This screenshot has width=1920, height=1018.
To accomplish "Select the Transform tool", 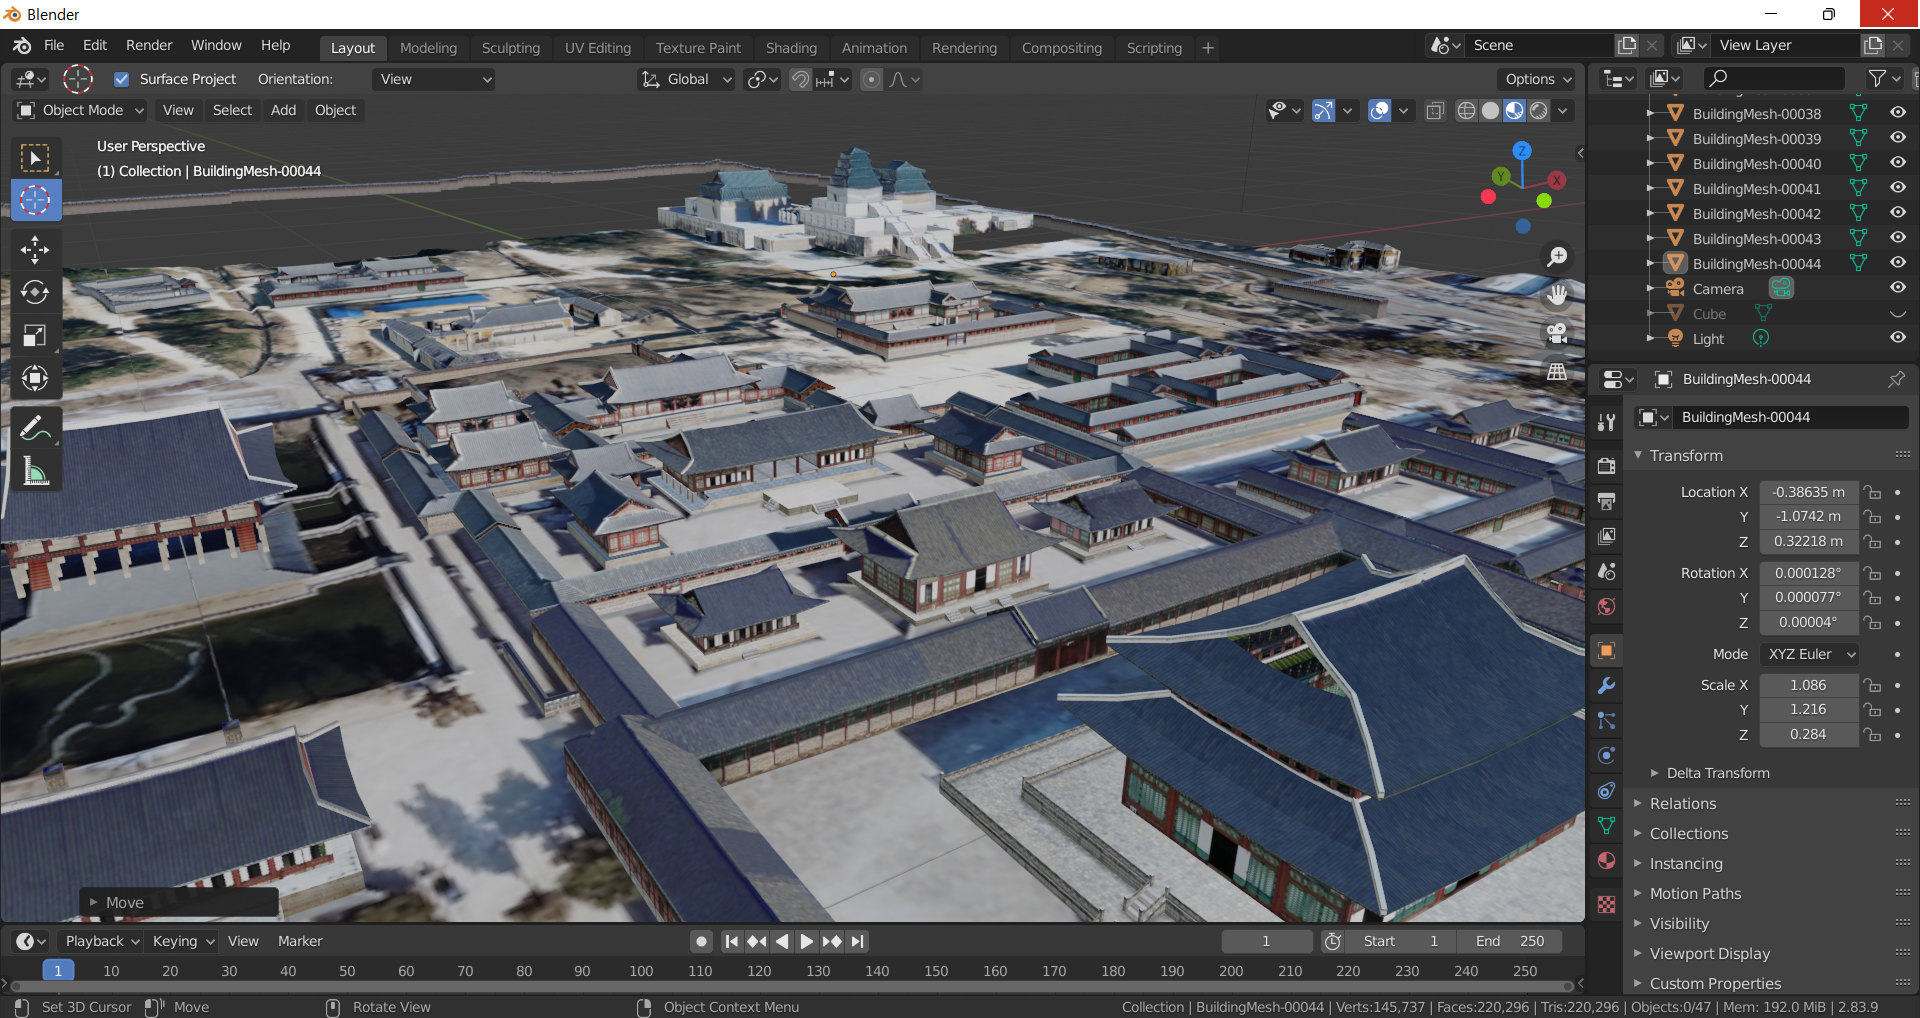I will click(x=35, y=378).
